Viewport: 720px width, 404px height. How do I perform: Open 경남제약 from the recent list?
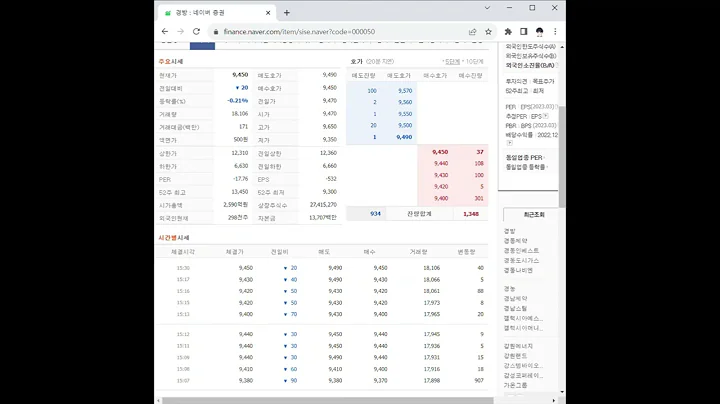tap(516, 298)
